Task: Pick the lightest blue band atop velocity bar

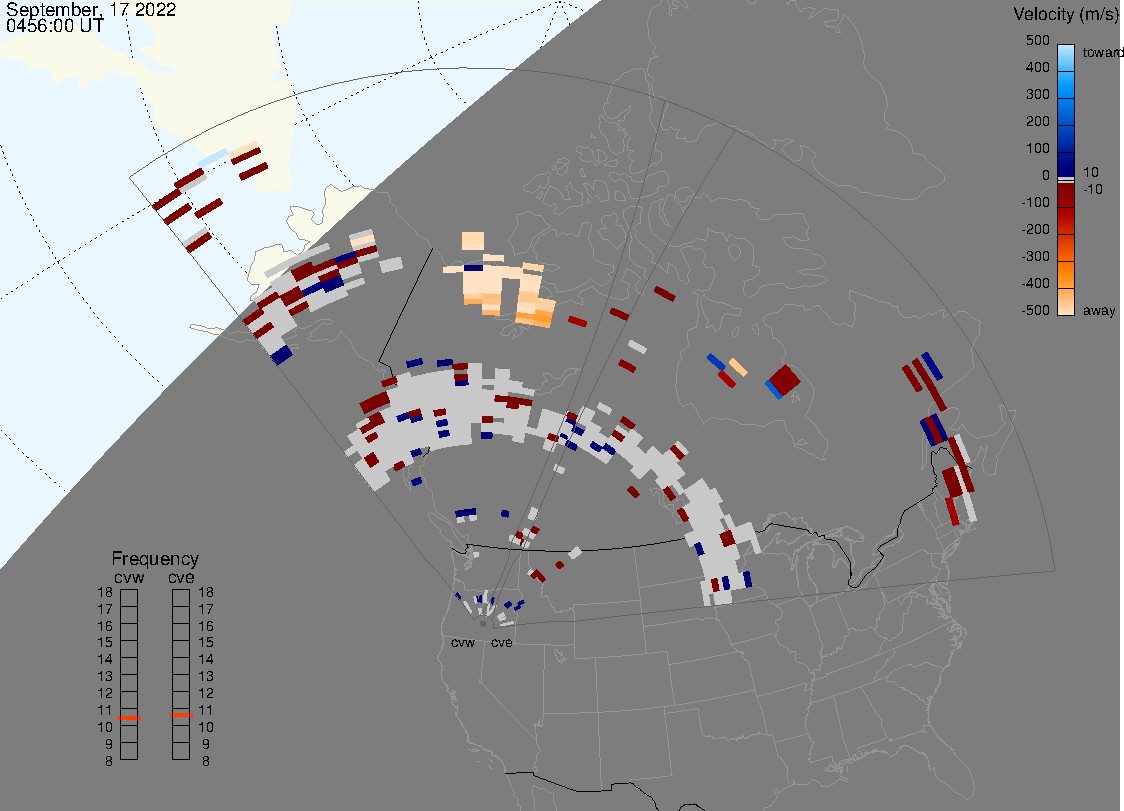Action: 1066,56
